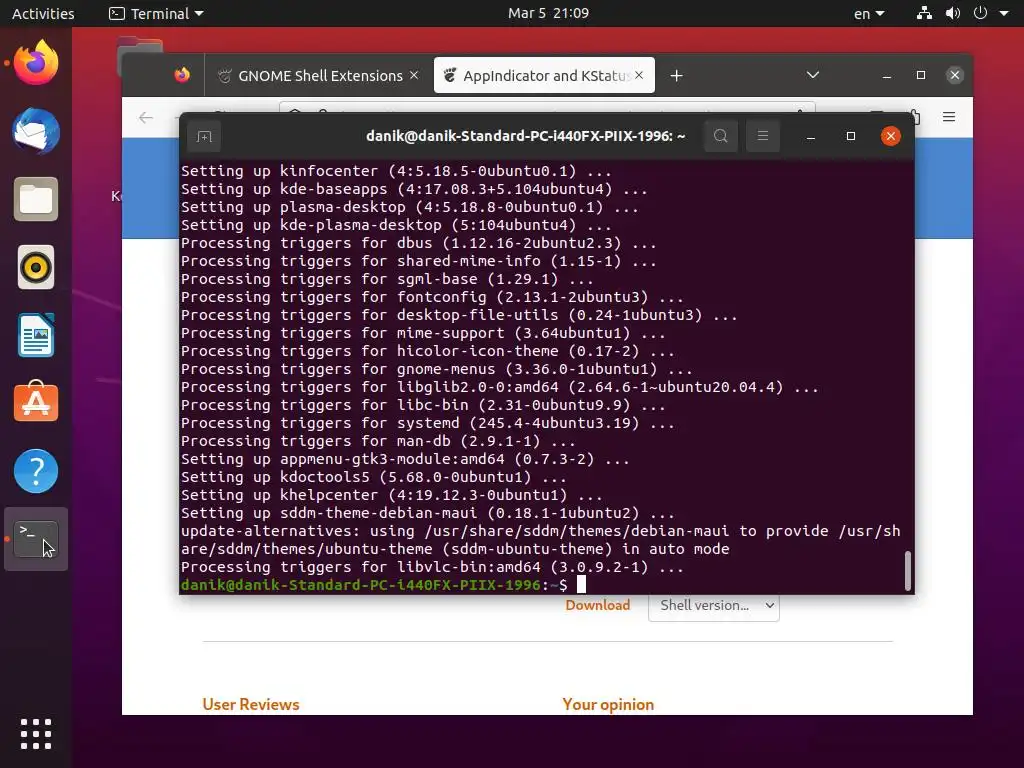Maximize the Firefox window
This screenshot has width=1024, height=768.
coord(921,75)
